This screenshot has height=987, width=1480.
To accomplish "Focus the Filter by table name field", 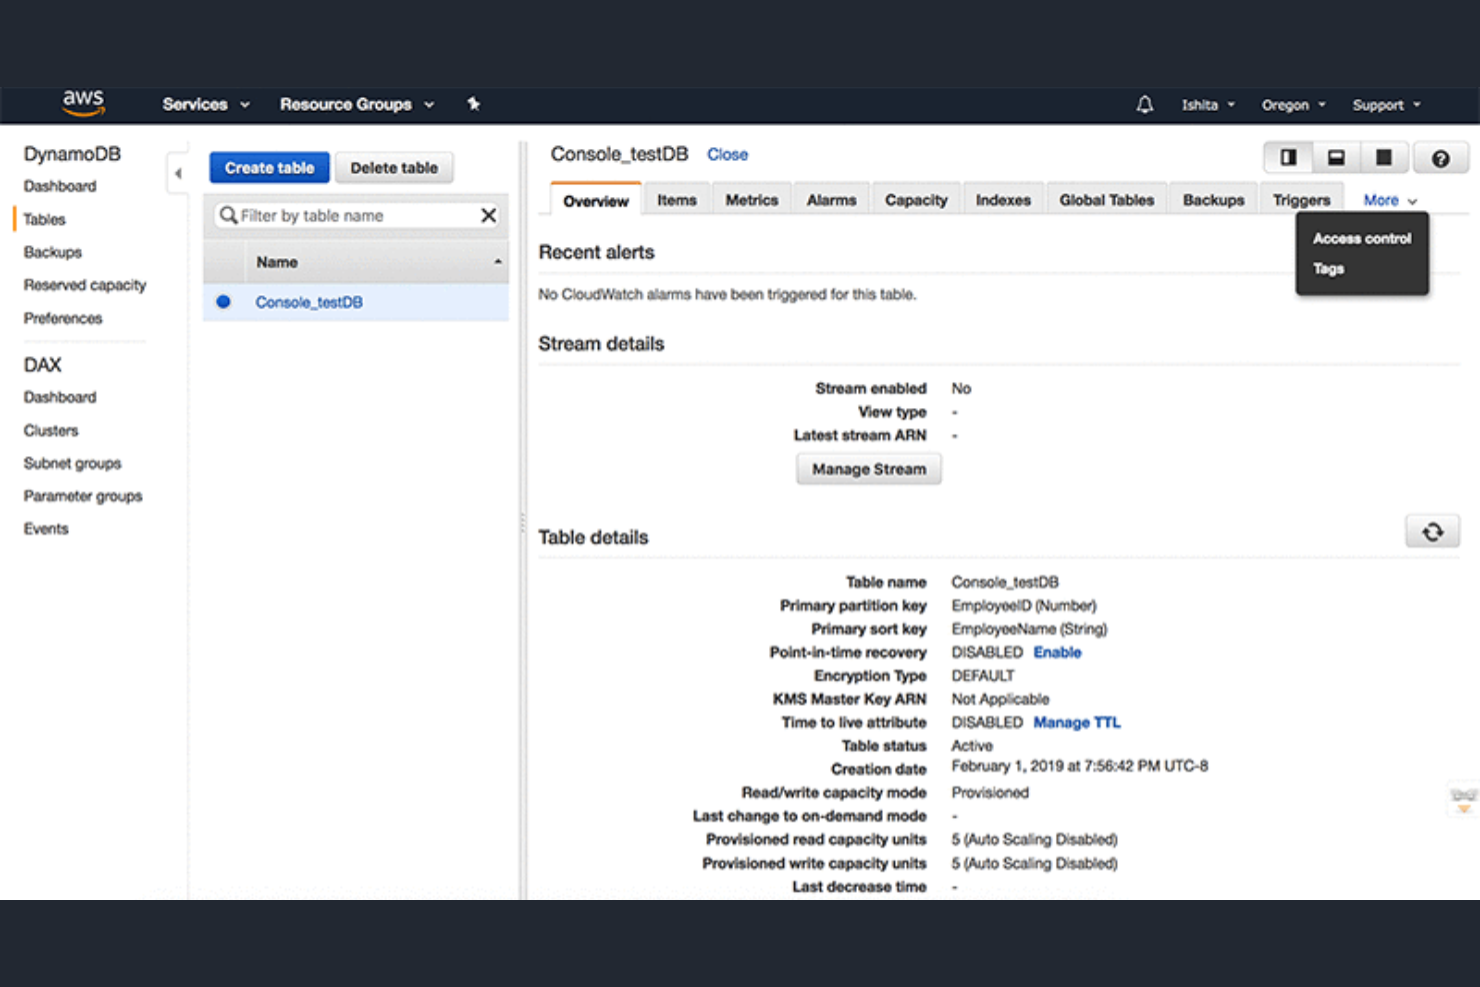I will 357,215.
